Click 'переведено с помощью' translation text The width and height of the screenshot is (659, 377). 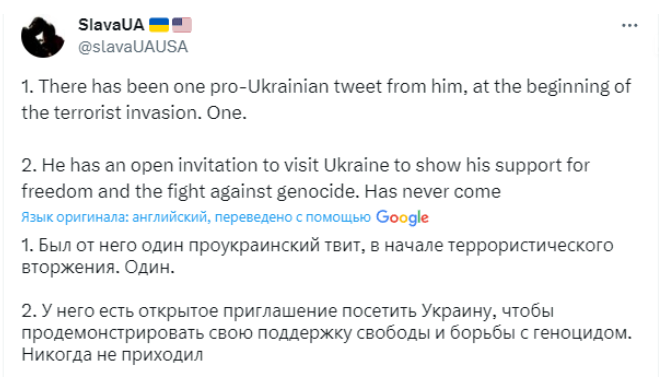(293, 217)
